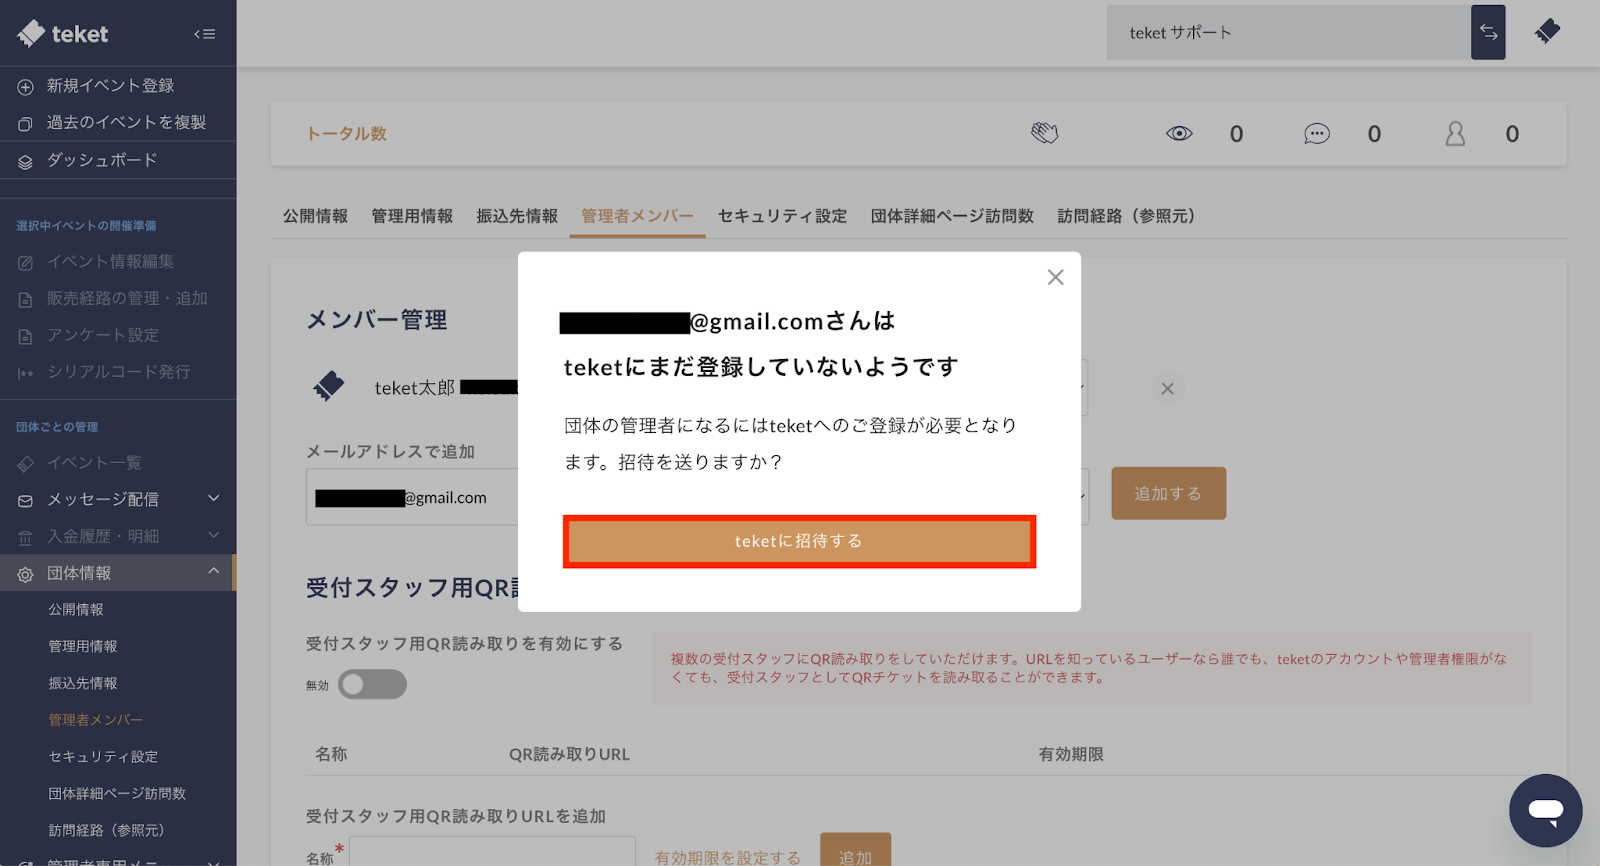Click the teket logo in sidebar header
This screenshot has height=866, width=1600.
[62, 34]
